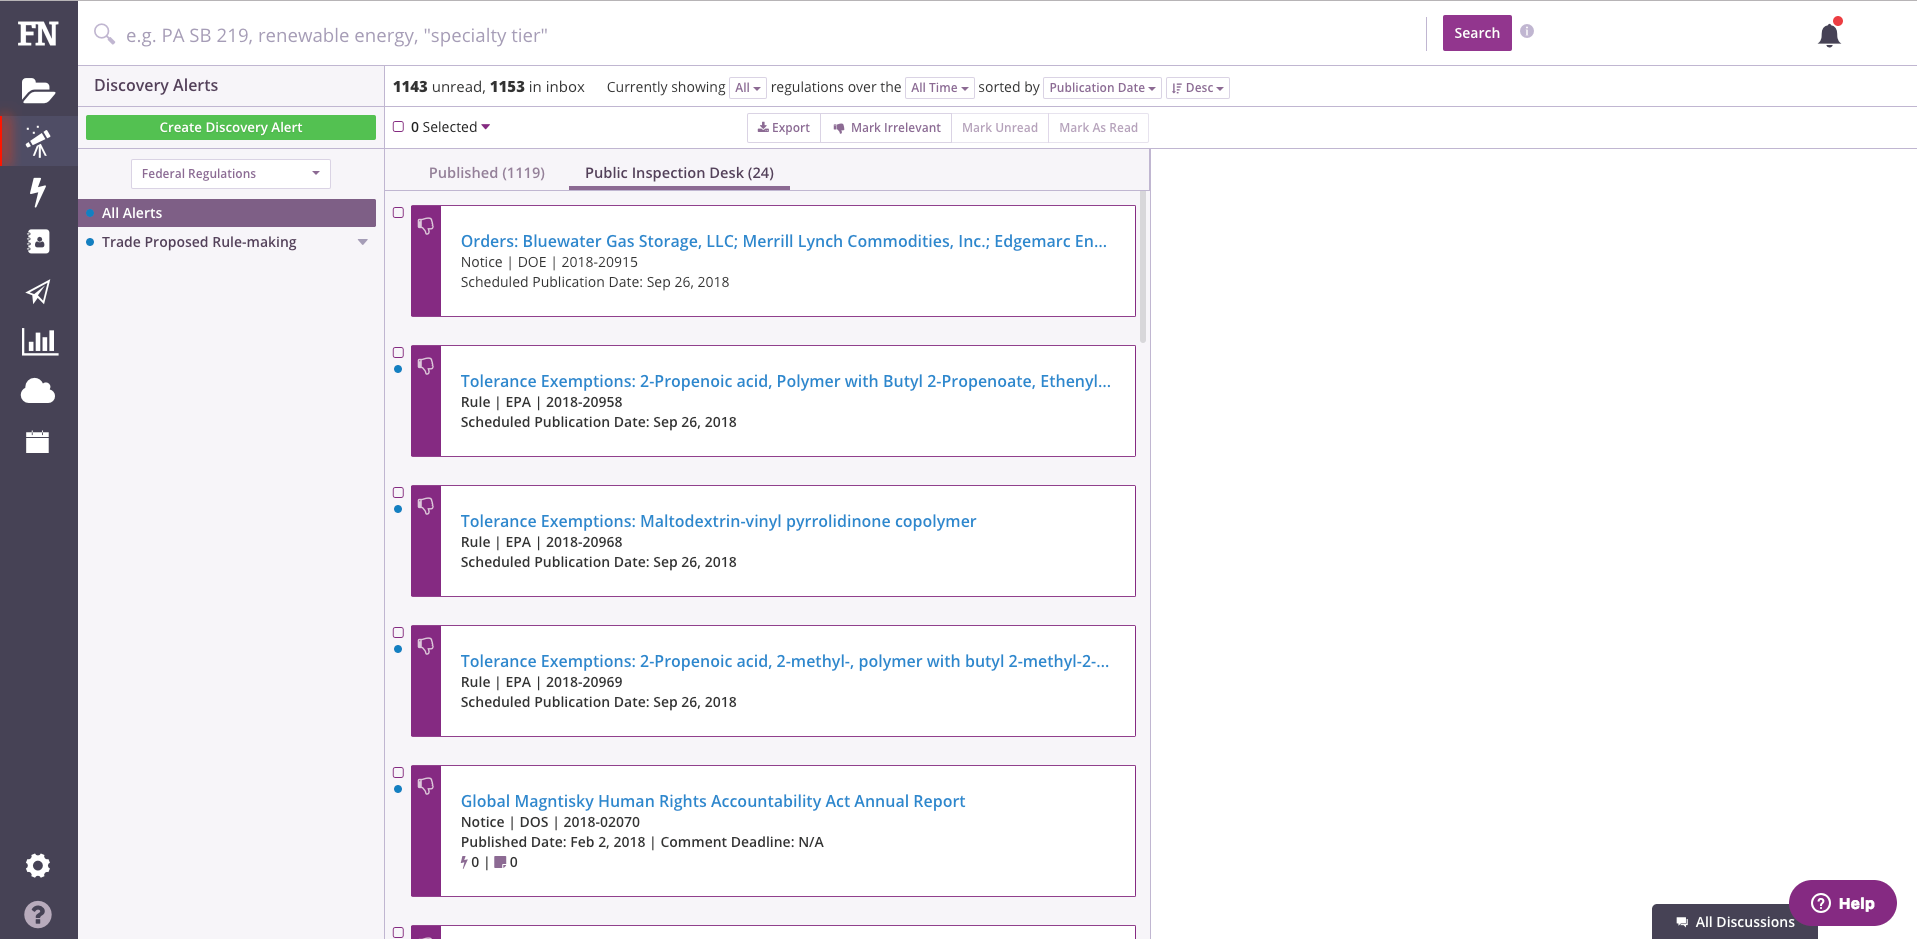
Task: Click the info icon beside Search button
Action: click(x=1527, y=31)
